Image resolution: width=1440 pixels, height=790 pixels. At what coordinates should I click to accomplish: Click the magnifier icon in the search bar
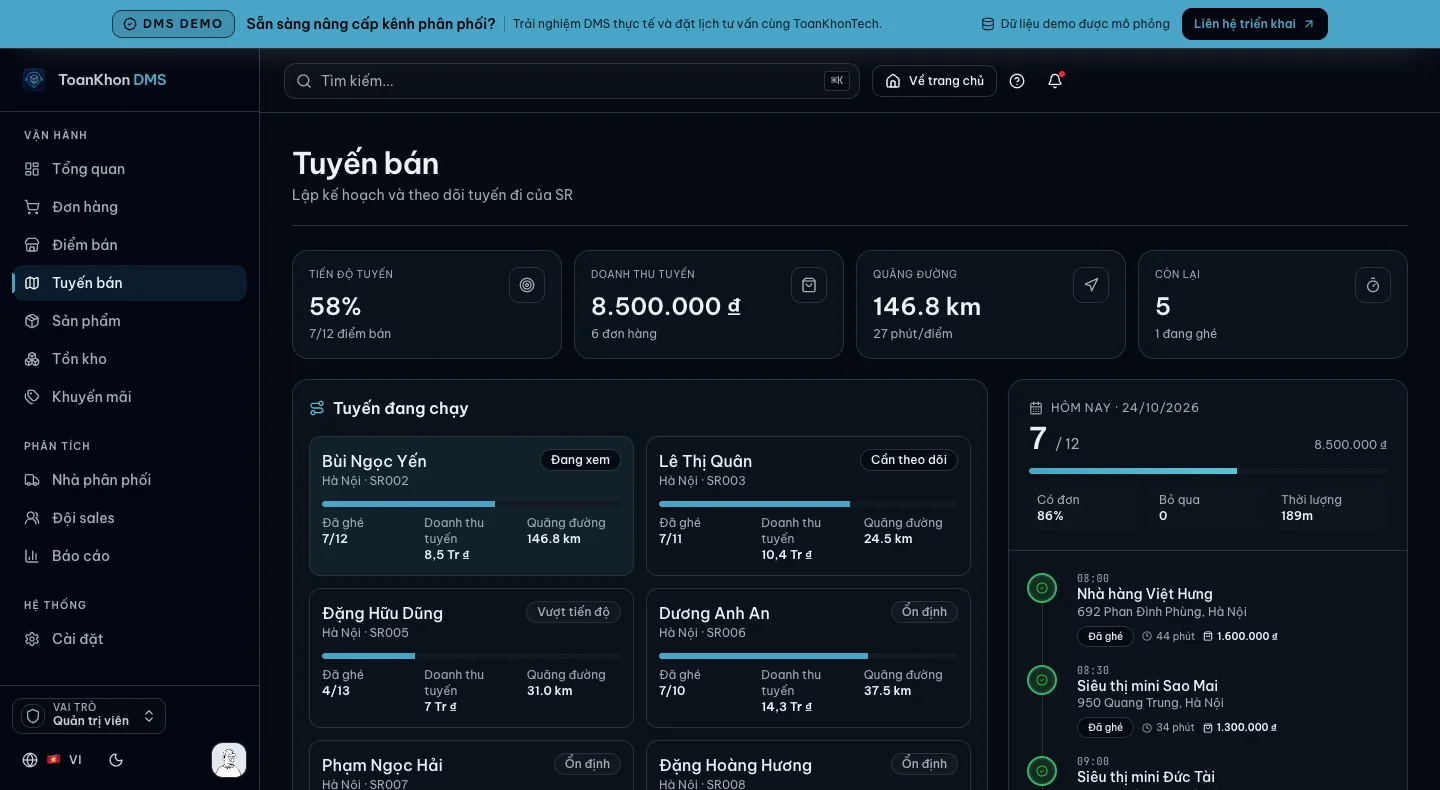[x=304, y=81]
